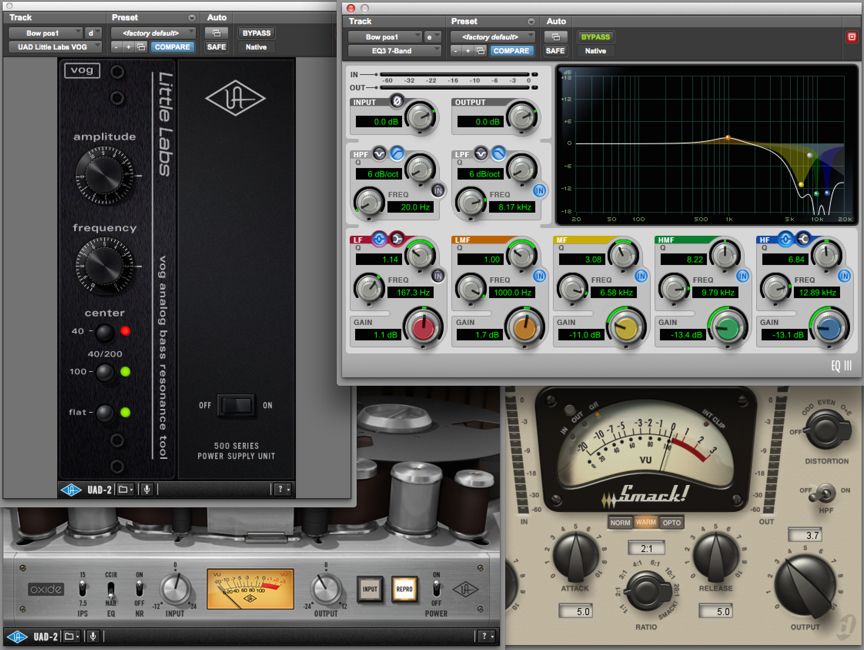Click the microphone icon in Oxide toolbar

click(x=91, y=636)
